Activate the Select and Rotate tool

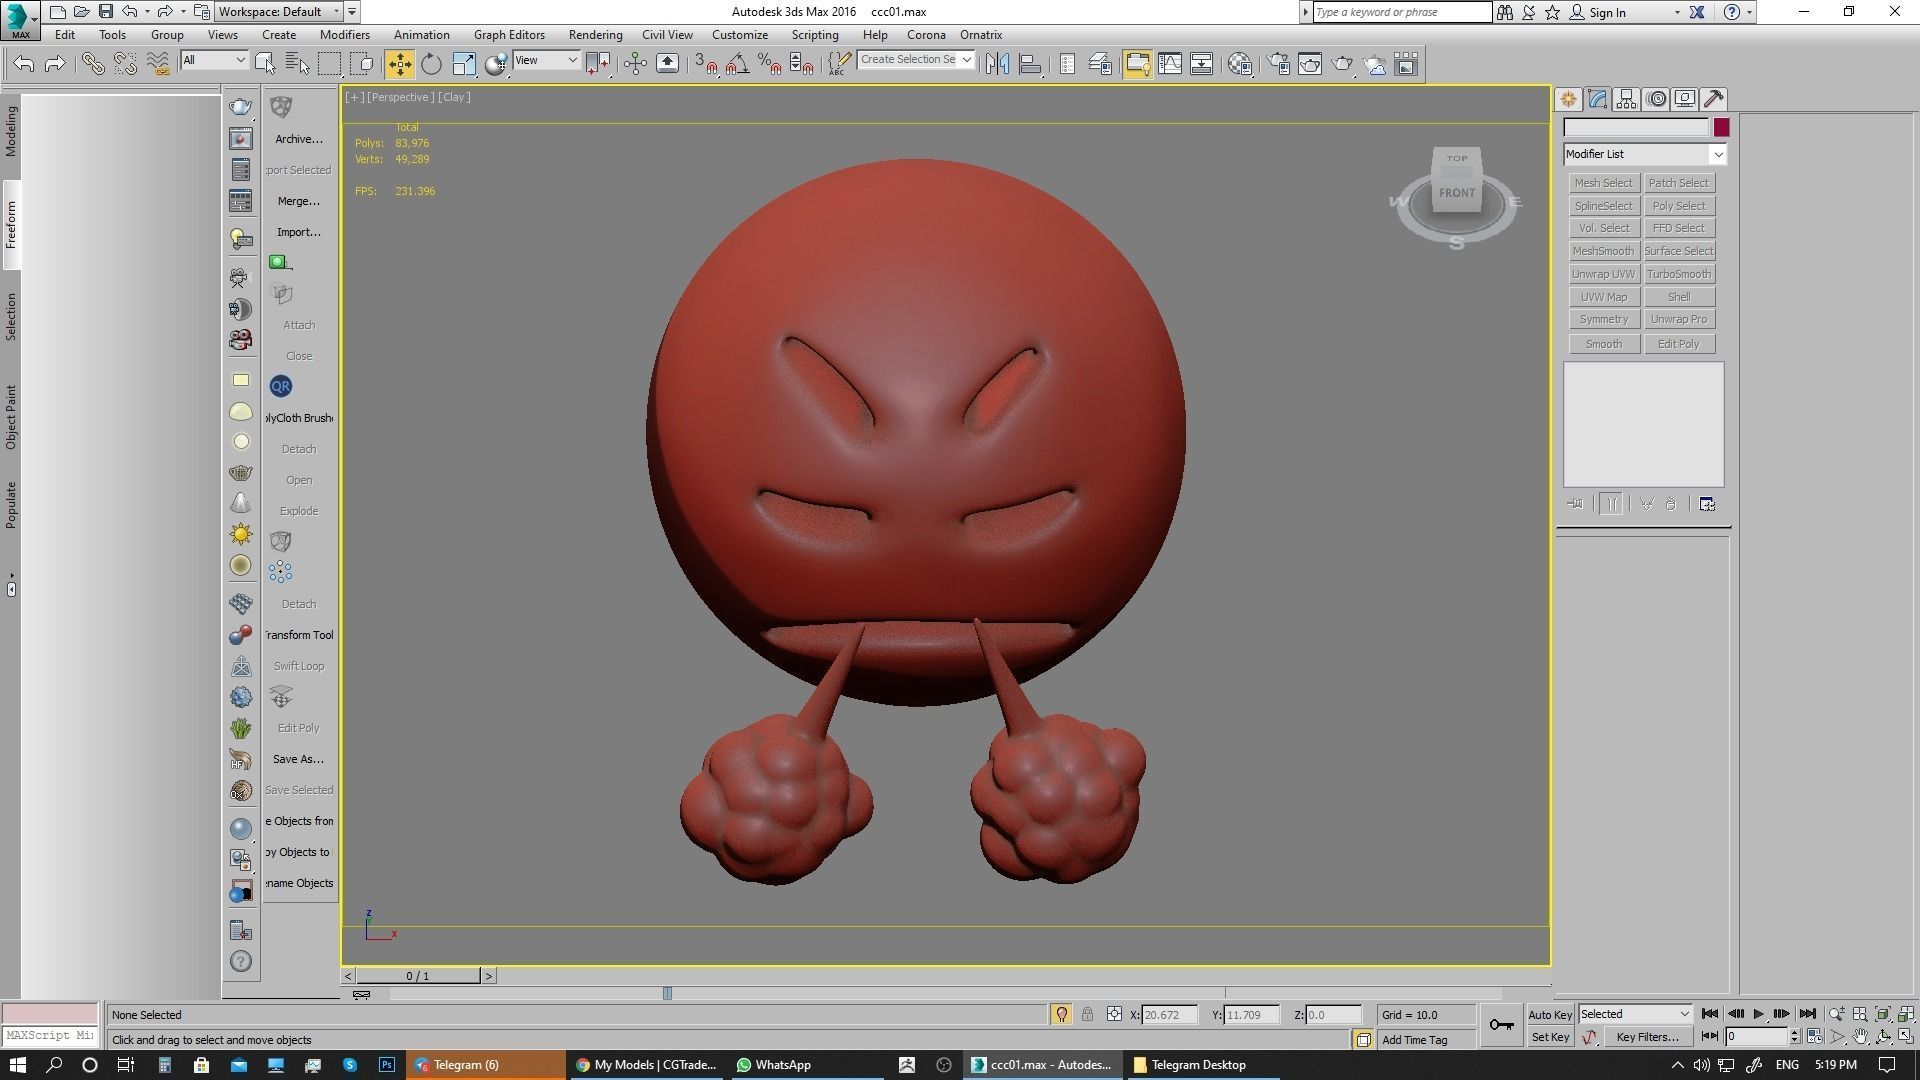click(x=431, y=64)
